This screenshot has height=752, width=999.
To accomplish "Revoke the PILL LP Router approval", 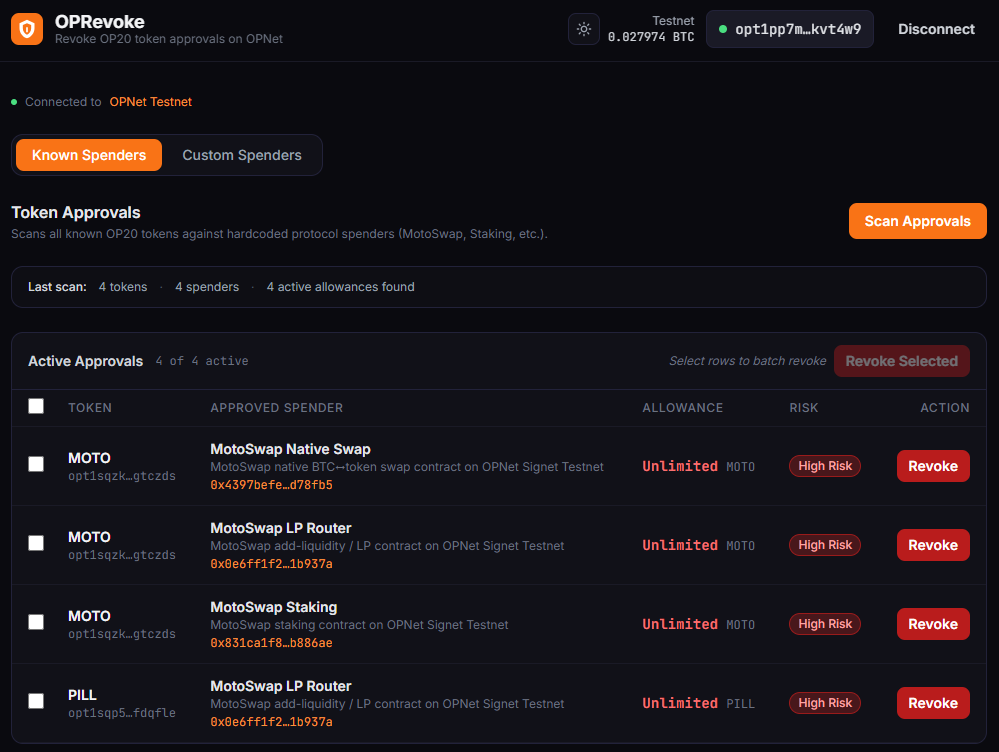I will pos(932,703).
